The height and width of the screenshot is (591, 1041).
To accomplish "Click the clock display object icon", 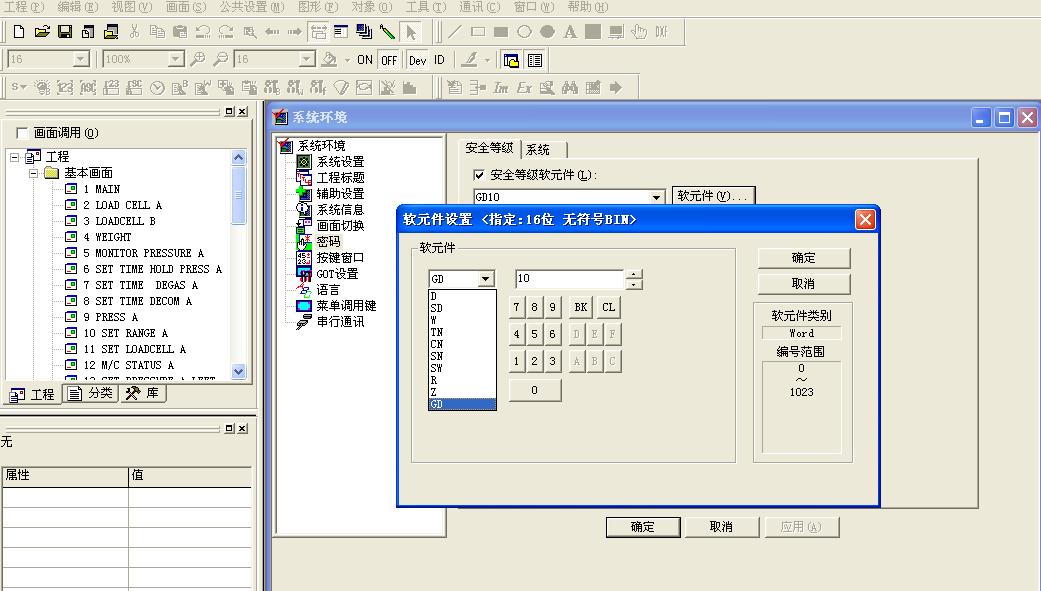I will pyautogui.click(x=158, y=88).
